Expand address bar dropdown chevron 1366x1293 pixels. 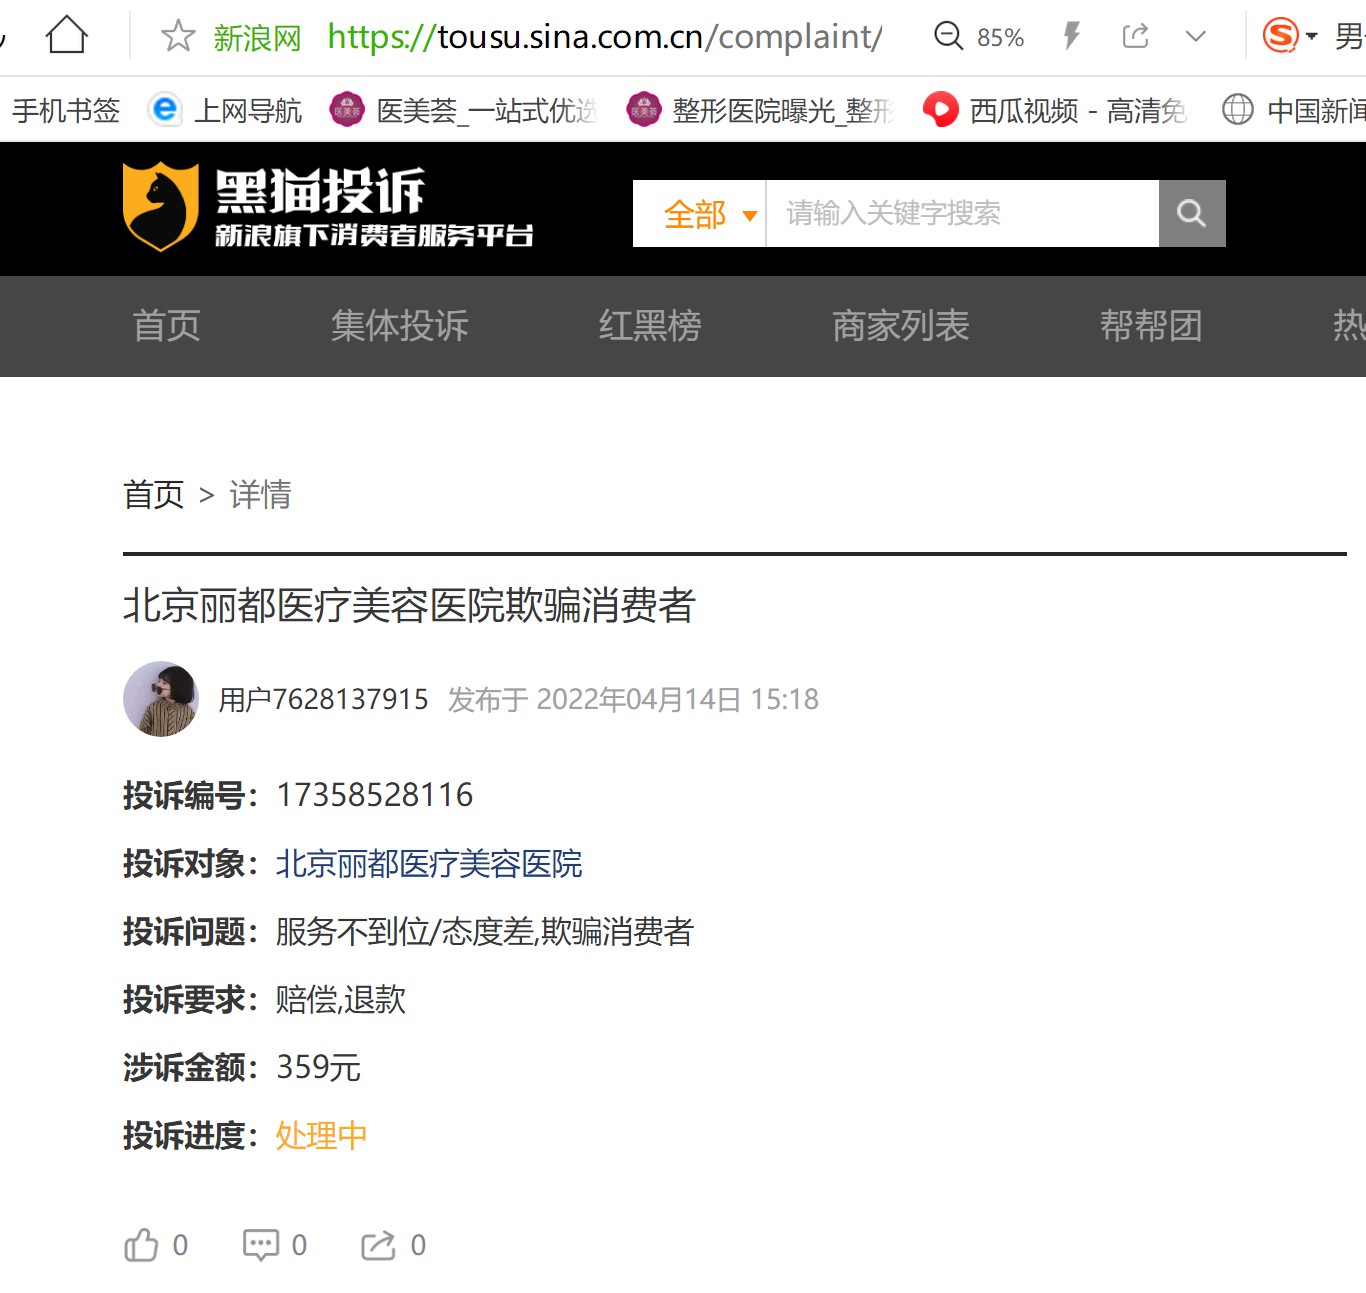(1195, 38)
